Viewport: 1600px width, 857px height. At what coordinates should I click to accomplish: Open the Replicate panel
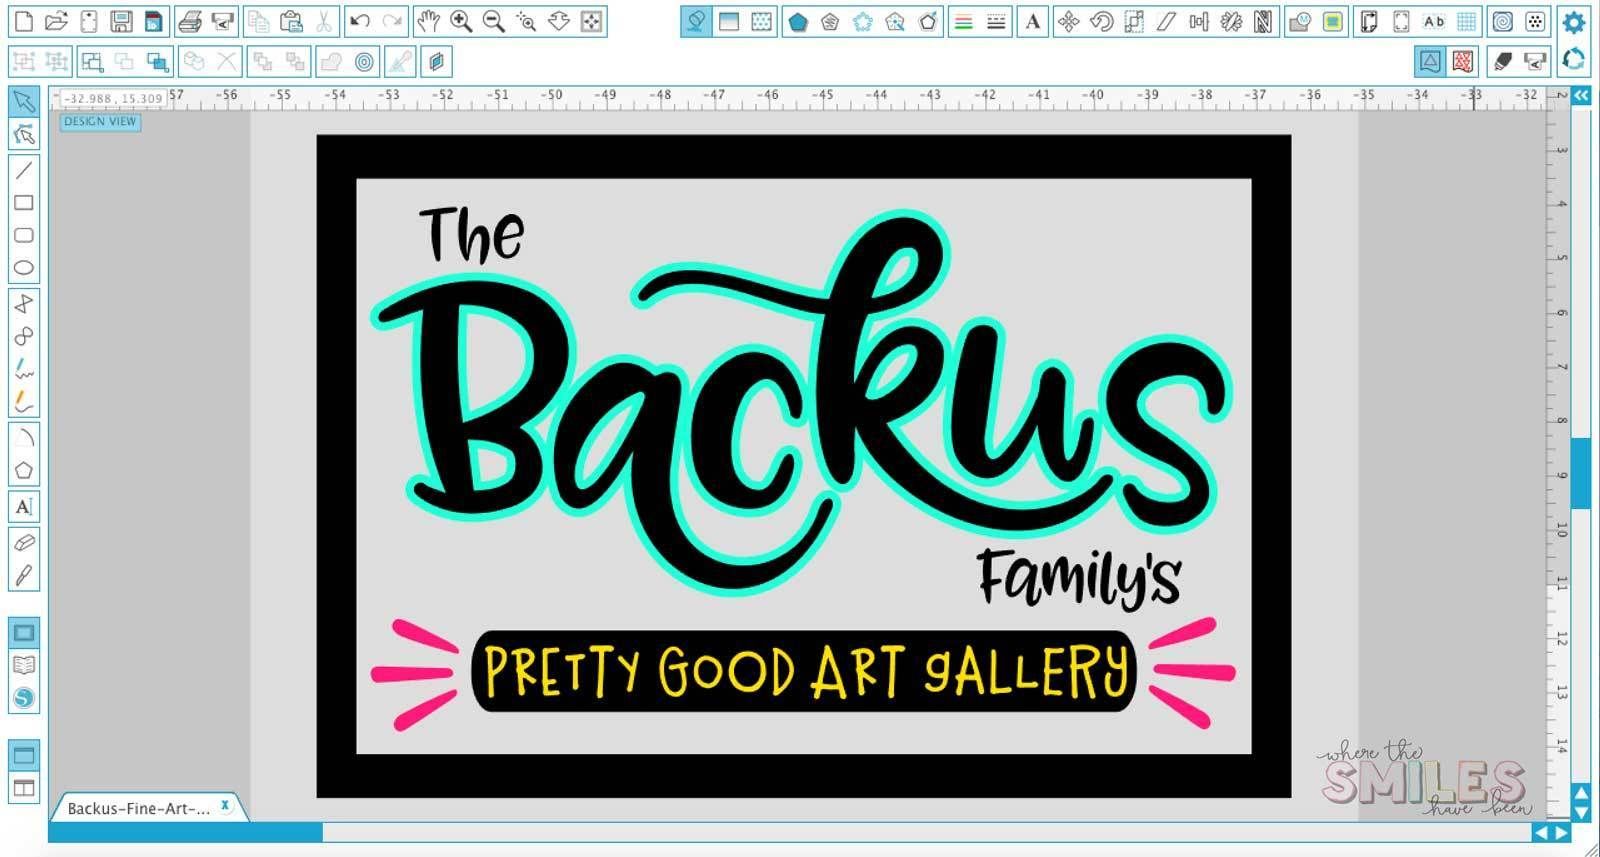pos(1231,21)
